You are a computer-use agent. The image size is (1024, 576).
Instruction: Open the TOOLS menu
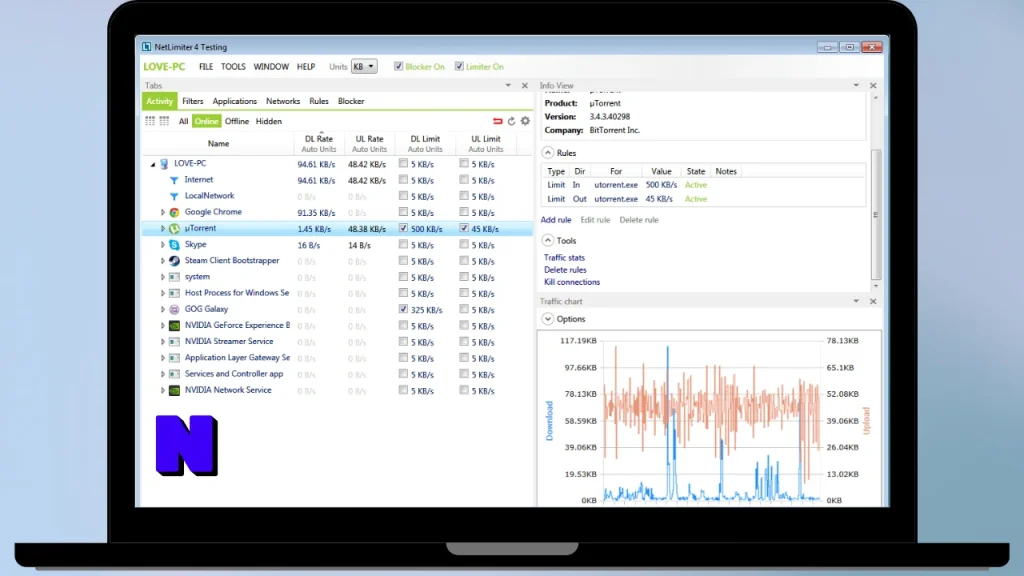[x=233, y=67]
